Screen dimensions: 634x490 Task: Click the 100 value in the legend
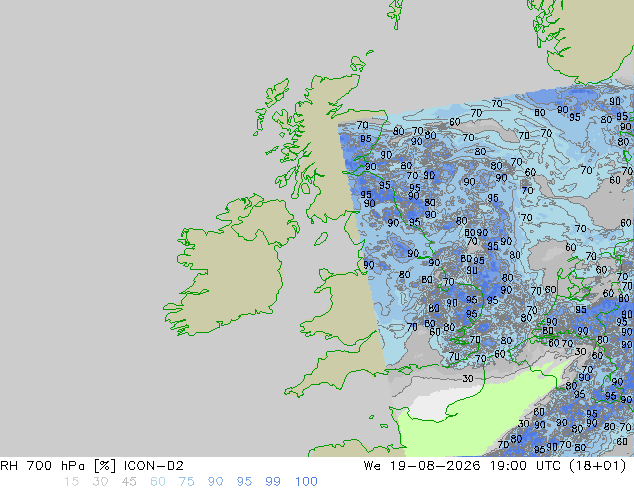306,482
